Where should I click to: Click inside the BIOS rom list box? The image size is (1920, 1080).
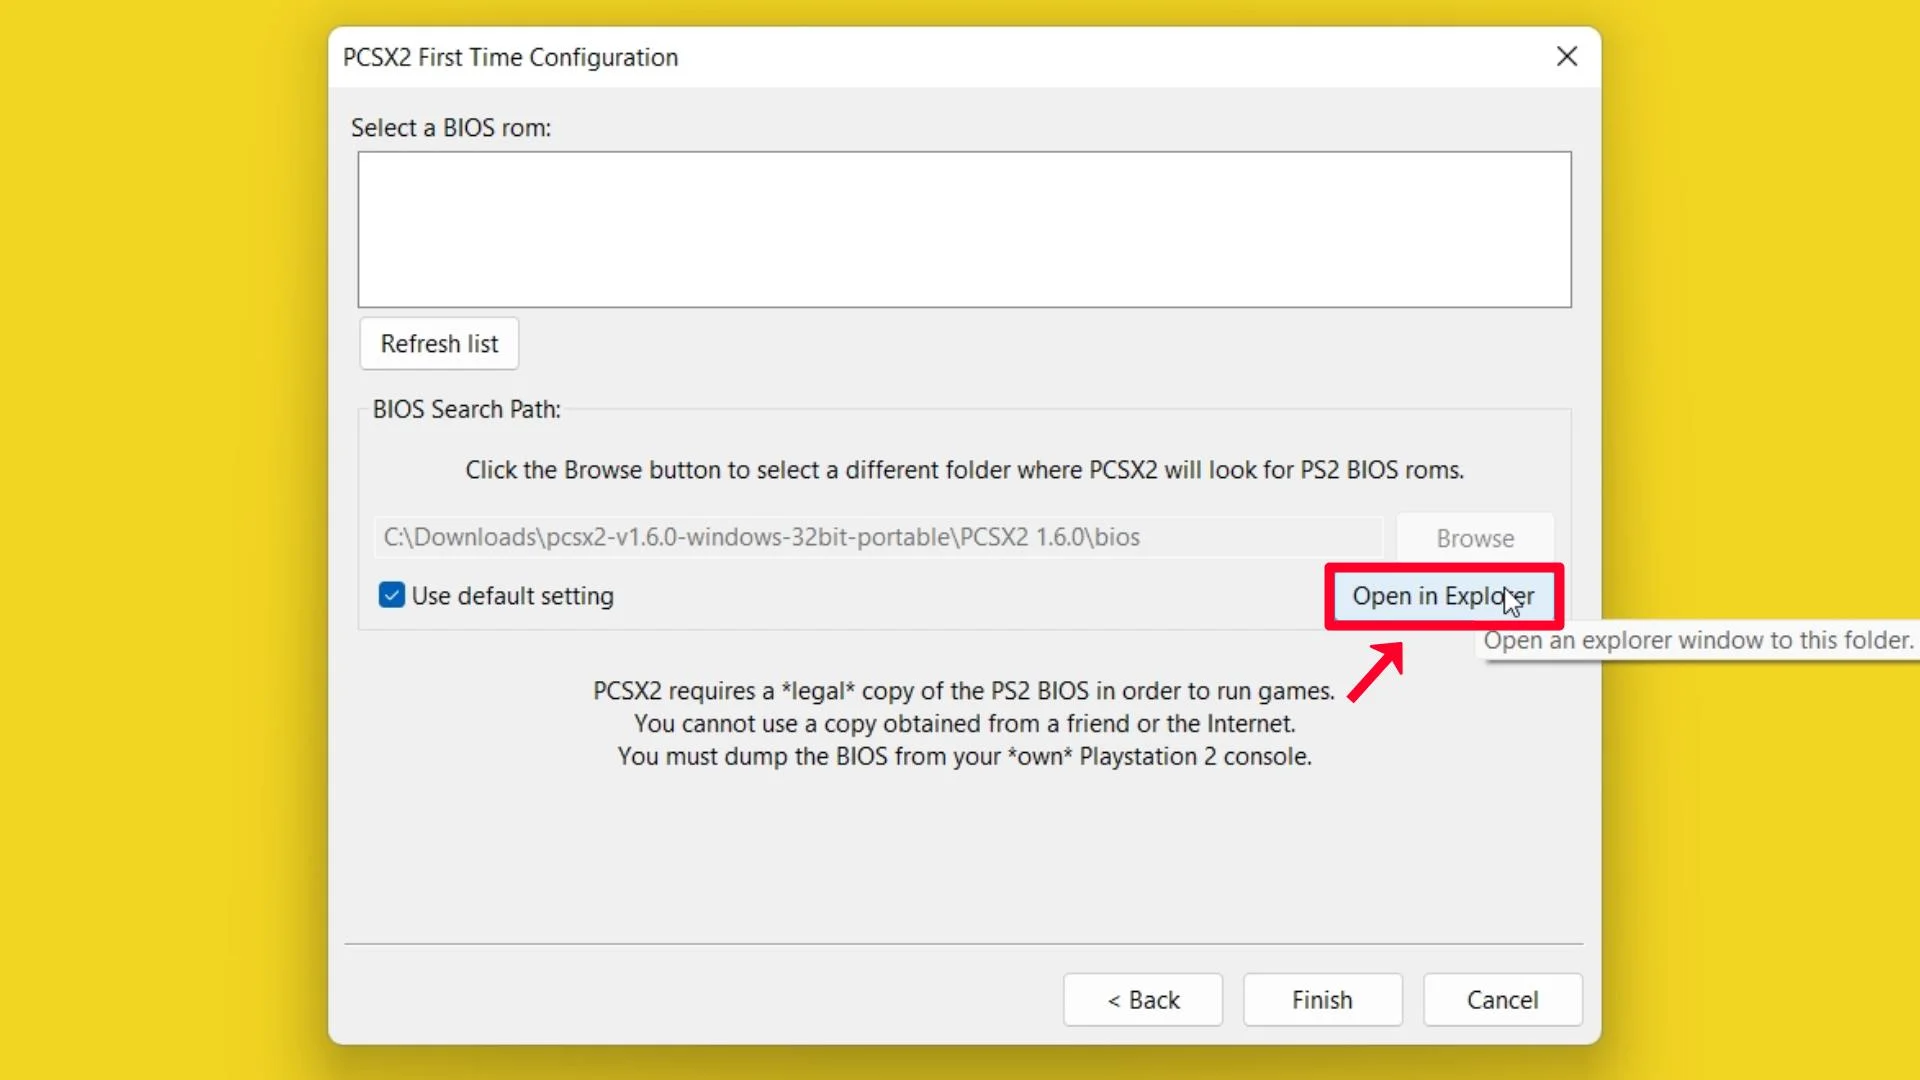[x=964, y=229]
